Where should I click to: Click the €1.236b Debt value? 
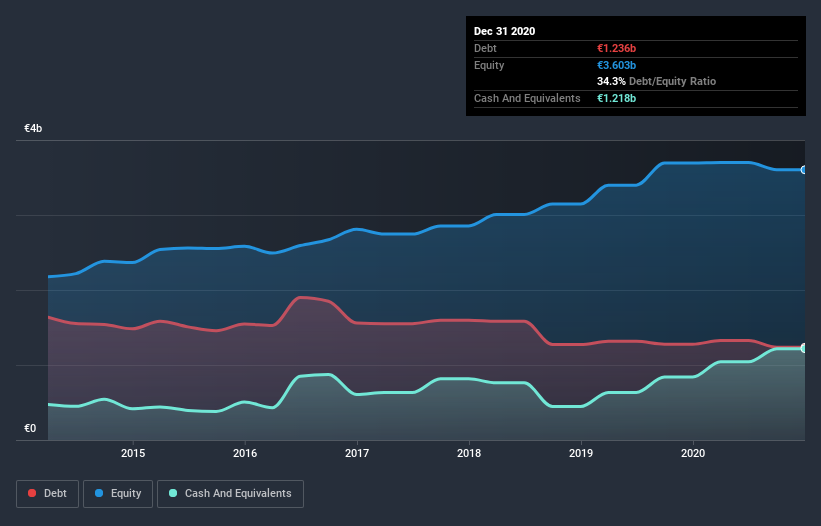616,48
